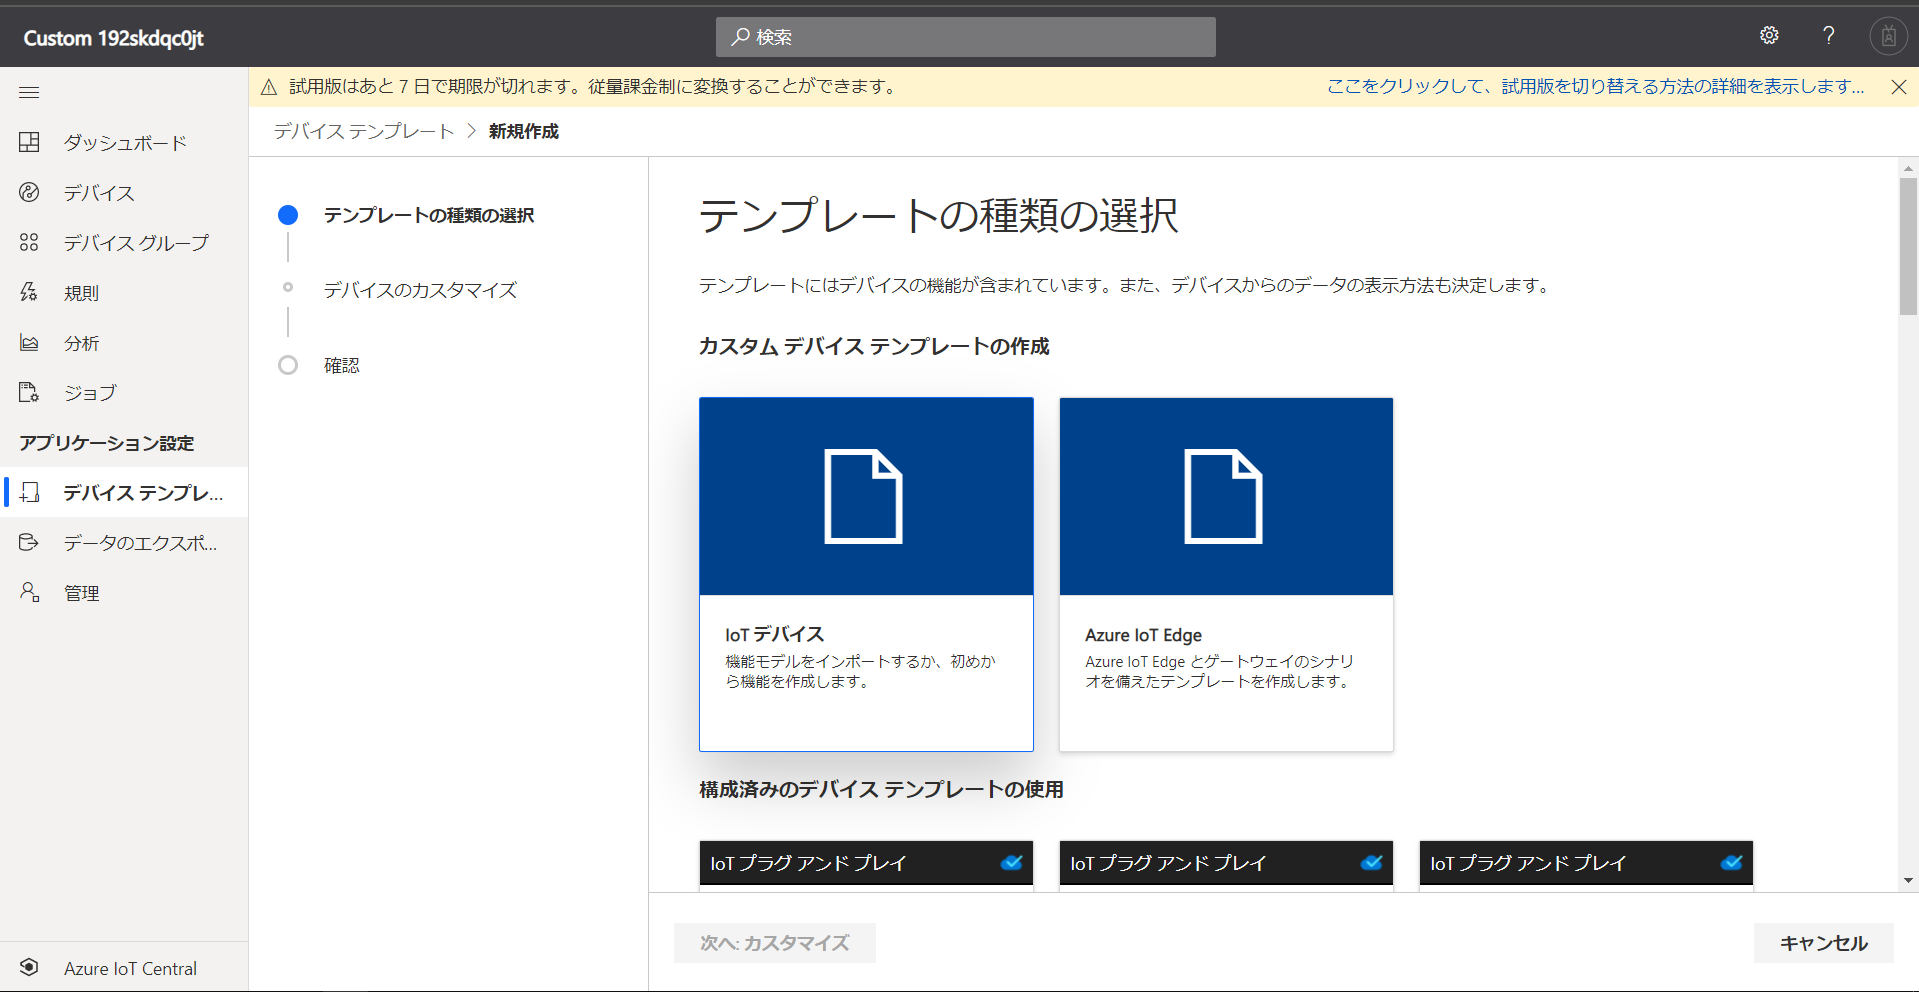Screen dimensions: 1919x992
Task: Click the 分析 analytics sidebar icon
Action: click(29, 343)
